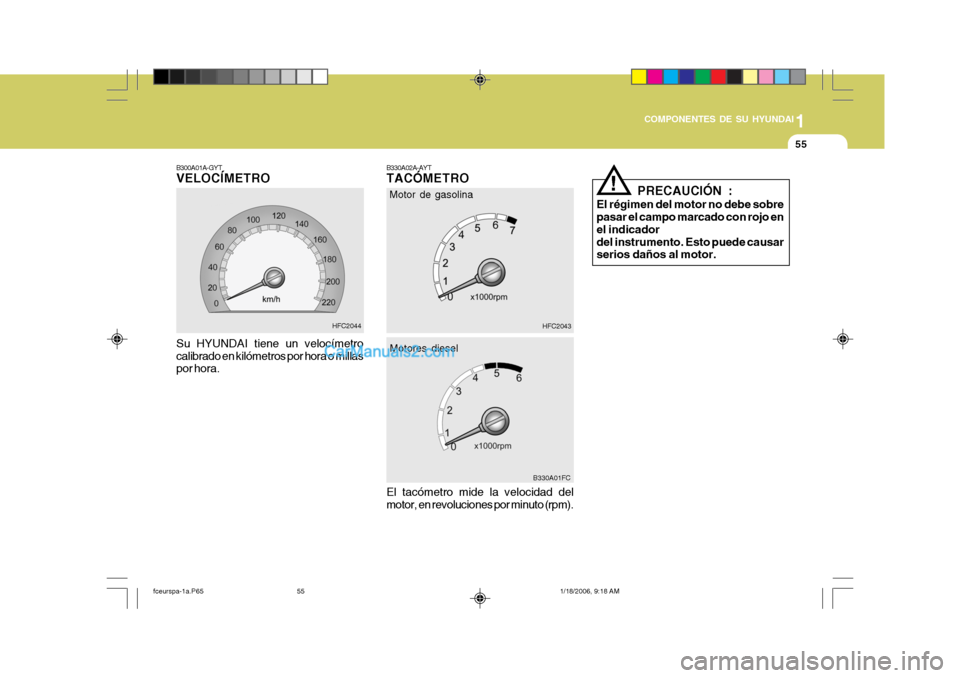
Task: Click the footer page number 55
Action: [x=301, y=591]
